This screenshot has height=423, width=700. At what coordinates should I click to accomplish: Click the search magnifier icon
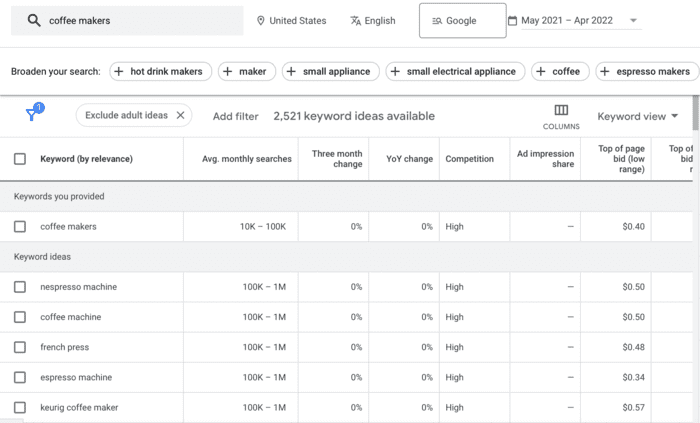pos(34,21)
